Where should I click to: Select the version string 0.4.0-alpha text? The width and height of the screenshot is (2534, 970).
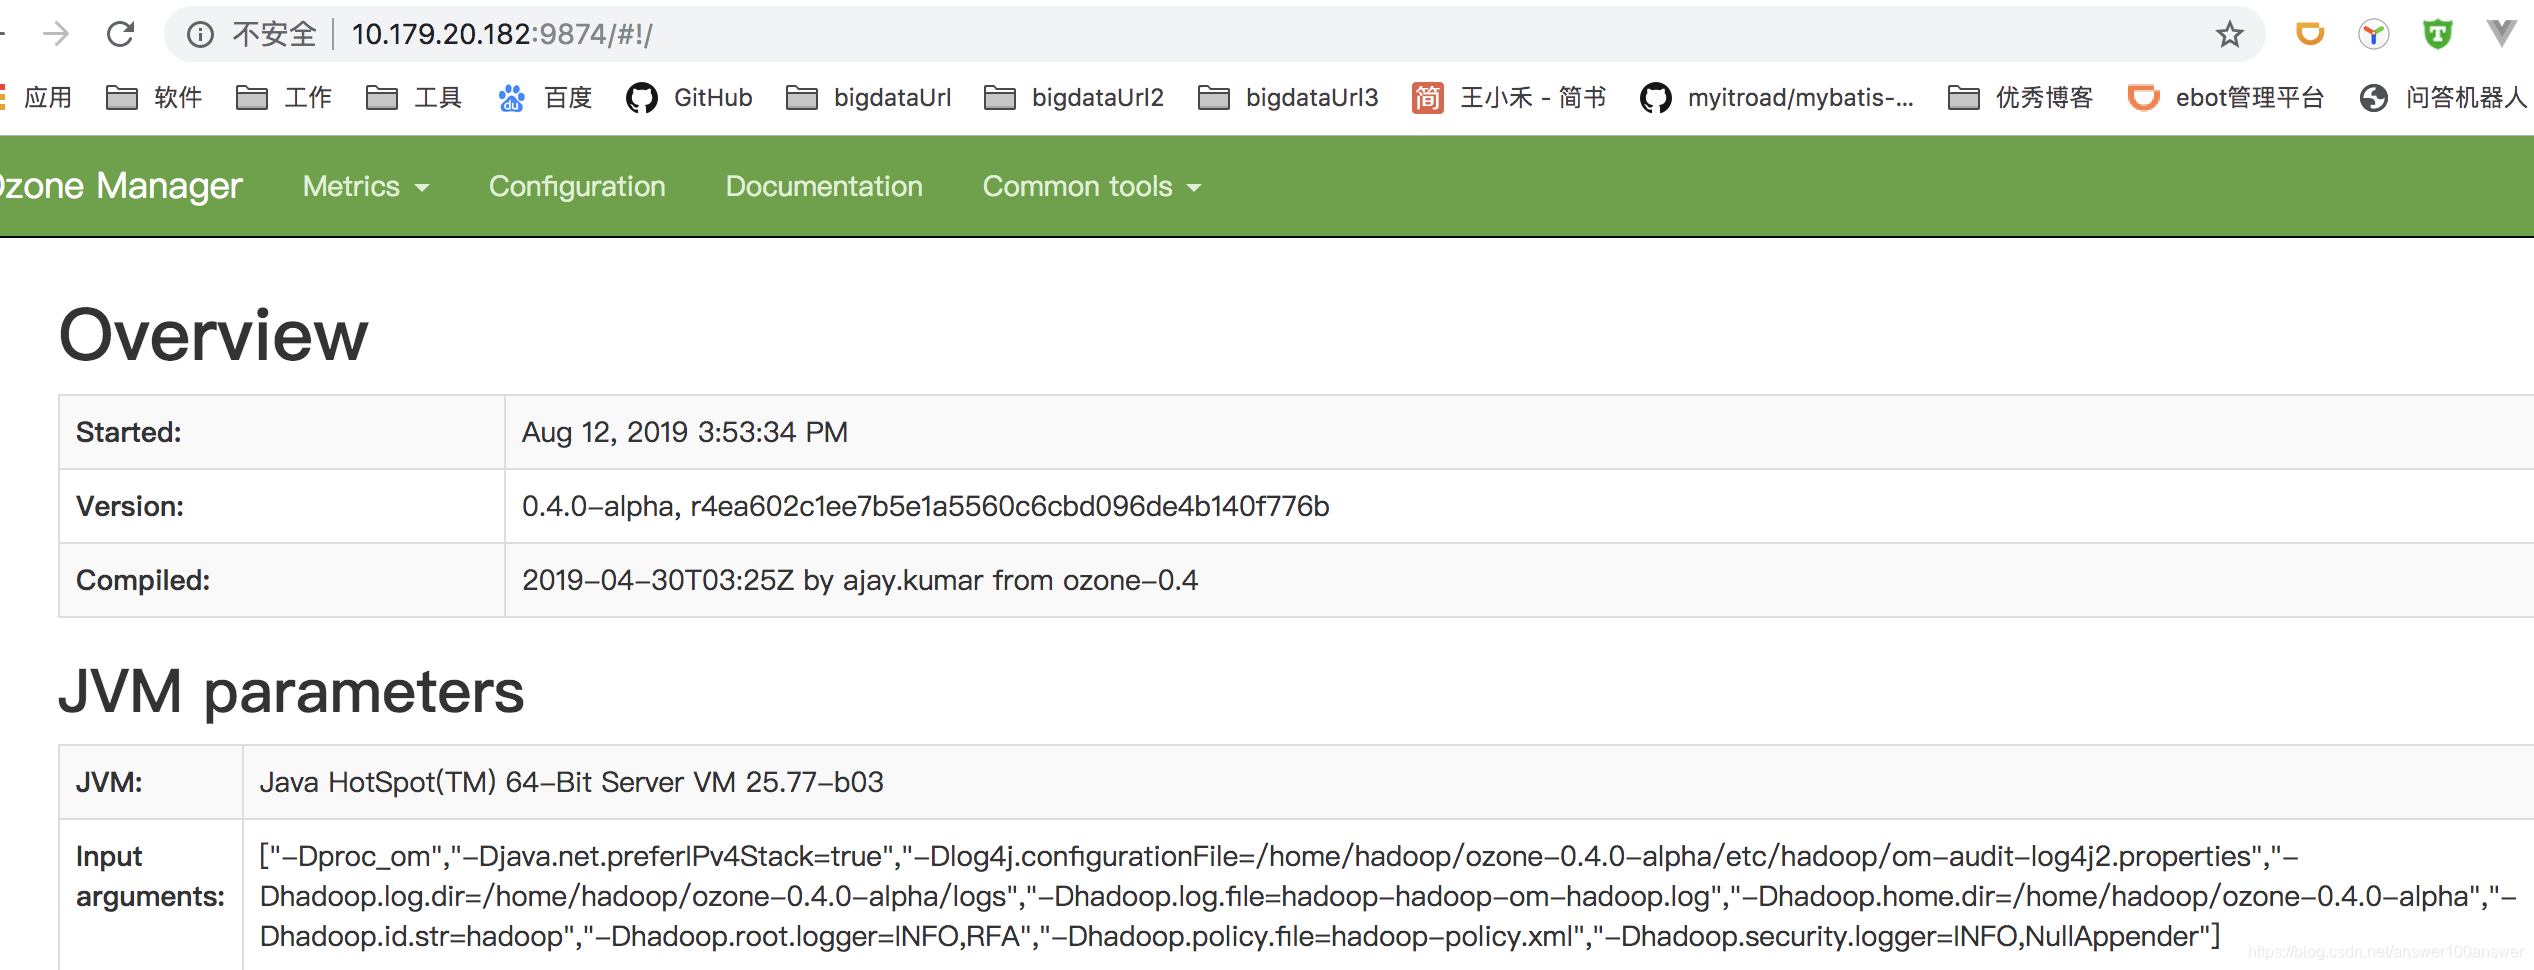point(925,506)
